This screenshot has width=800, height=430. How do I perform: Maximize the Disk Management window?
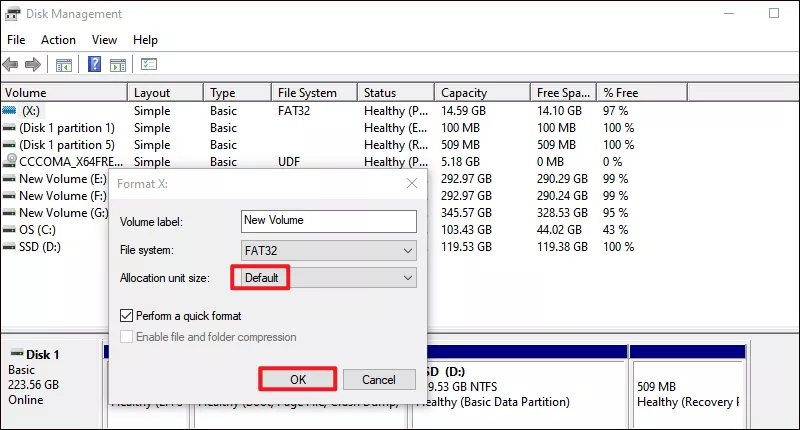(774, 13)
